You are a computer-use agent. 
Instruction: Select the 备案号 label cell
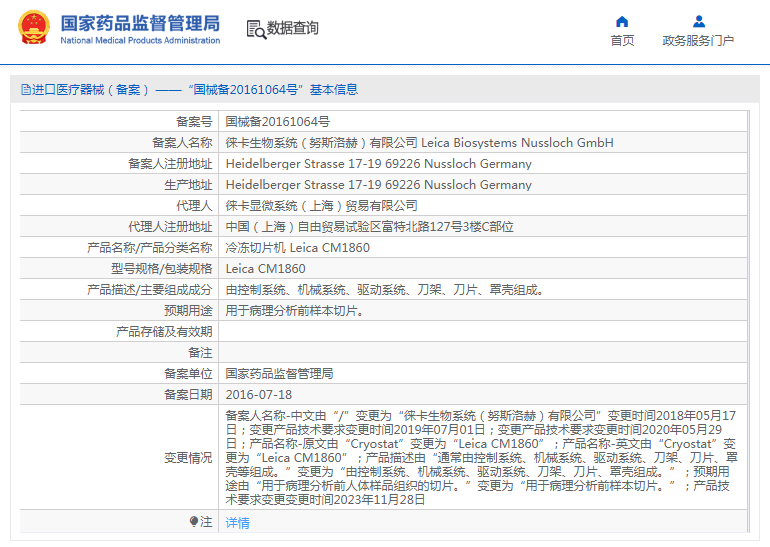pyautogui.click(x=194, y=121)
